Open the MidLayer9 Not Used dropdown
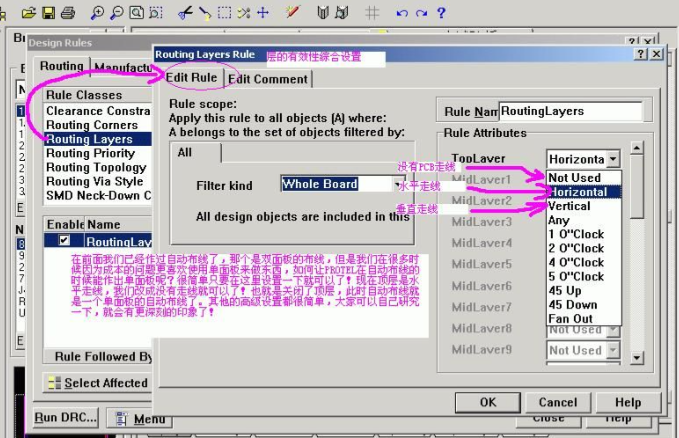The height and width of the screenshot is (438, 679). pyautogui.click(x=612, y=350)
